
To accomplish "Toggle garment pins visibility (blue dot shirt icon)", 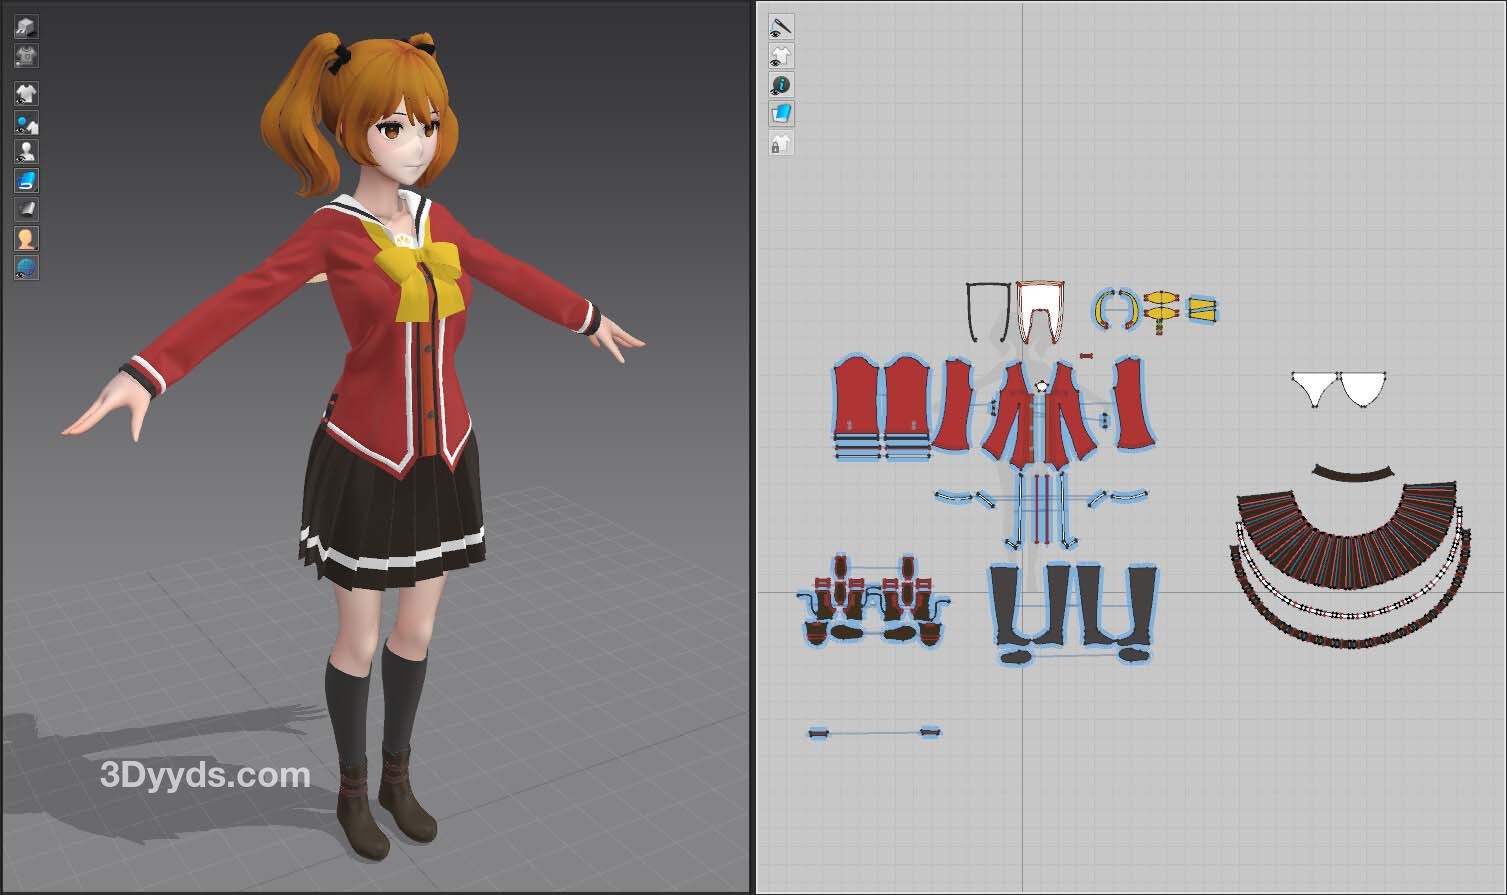I will pos(26,123).
